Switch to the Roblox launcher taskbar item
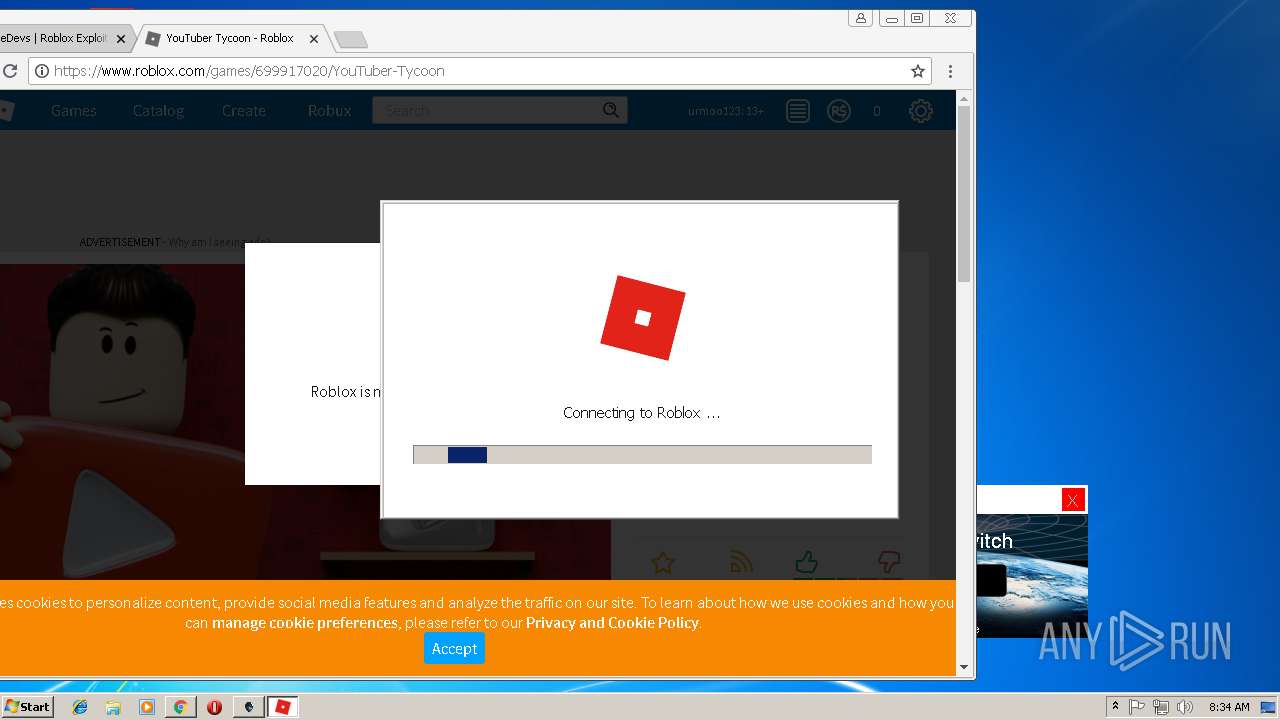Viewport: 1280px width, 720px height. tap(282, 707)
